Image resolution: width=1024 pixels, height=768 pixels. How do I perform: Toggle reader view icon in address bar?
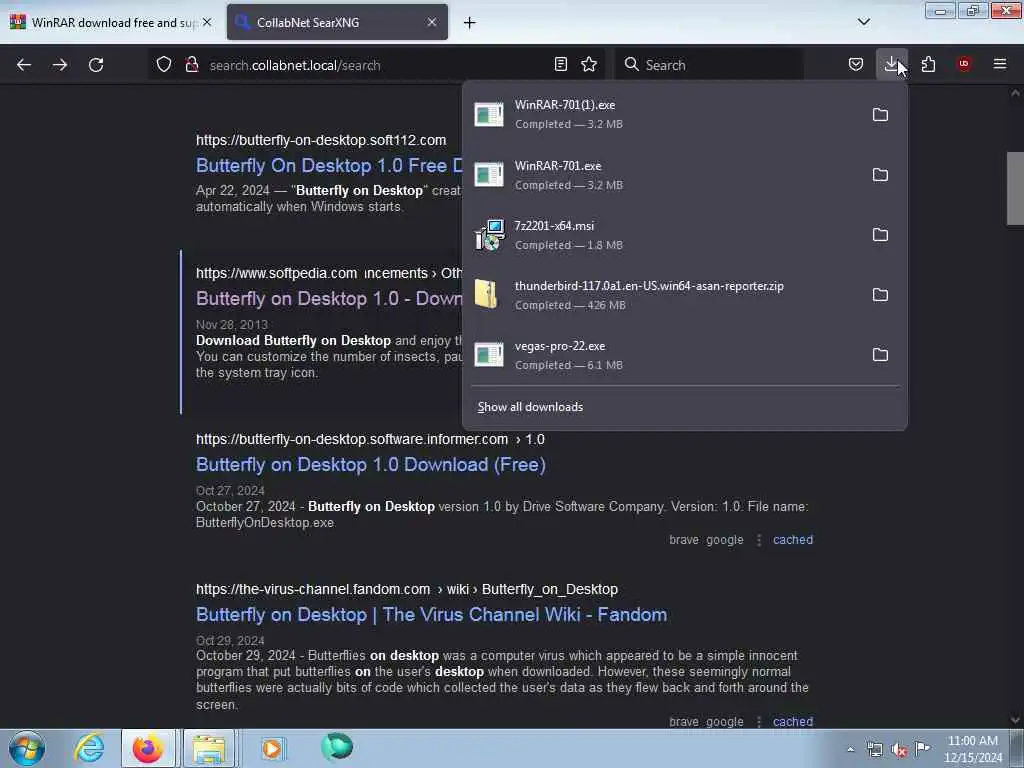click(561, 64)
